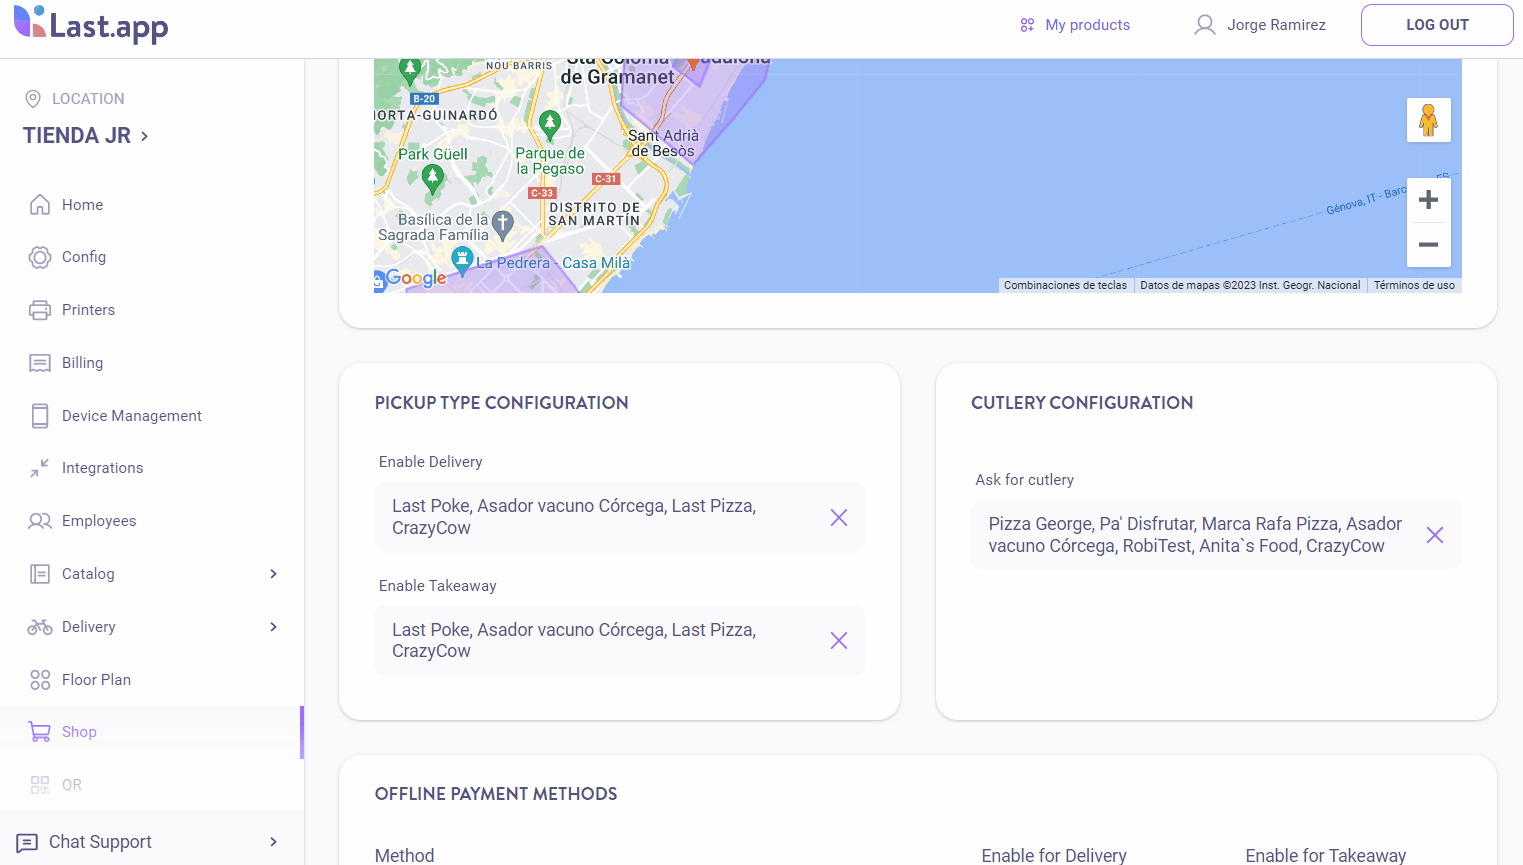Screen dimensions: 1523x865
Task: Expand the Delivery submenu
Action: tap(273, 627)
